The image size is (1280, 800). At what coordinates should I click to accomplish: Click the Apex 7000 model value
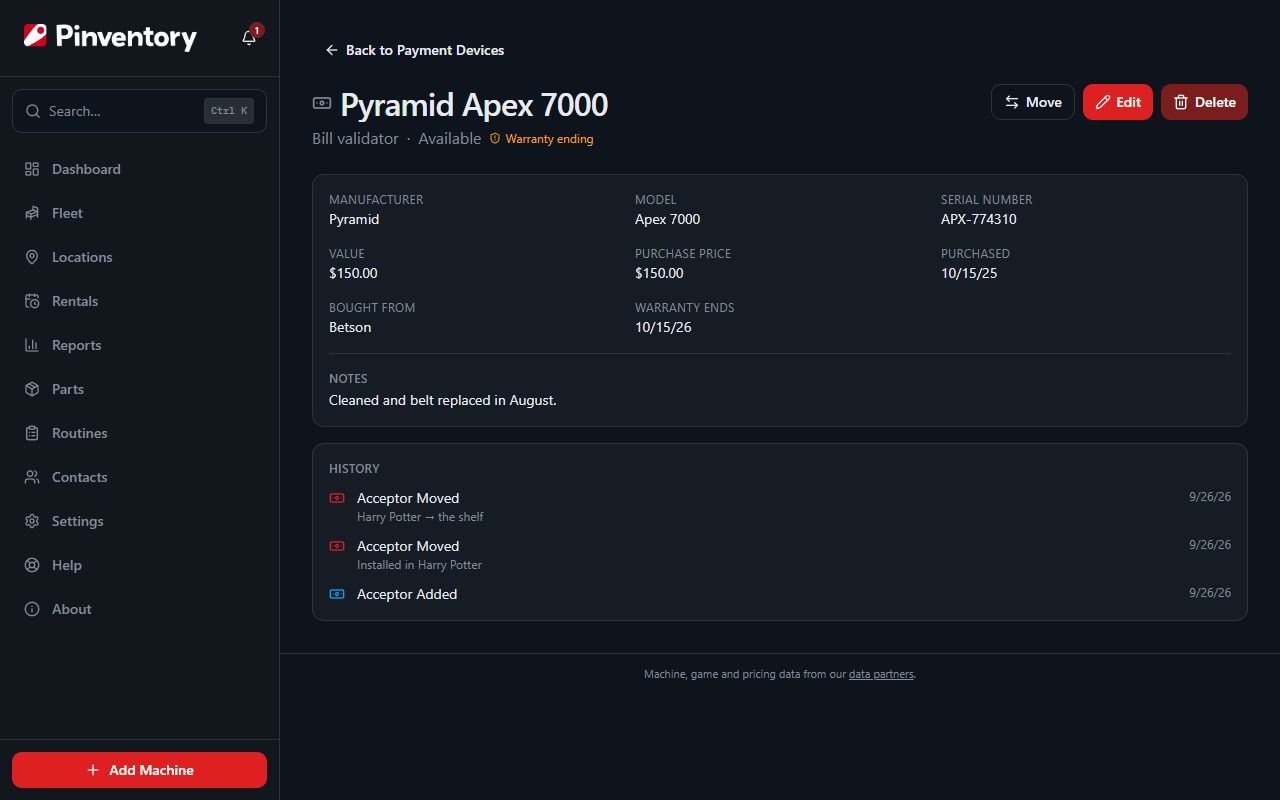tap(668, 219)
